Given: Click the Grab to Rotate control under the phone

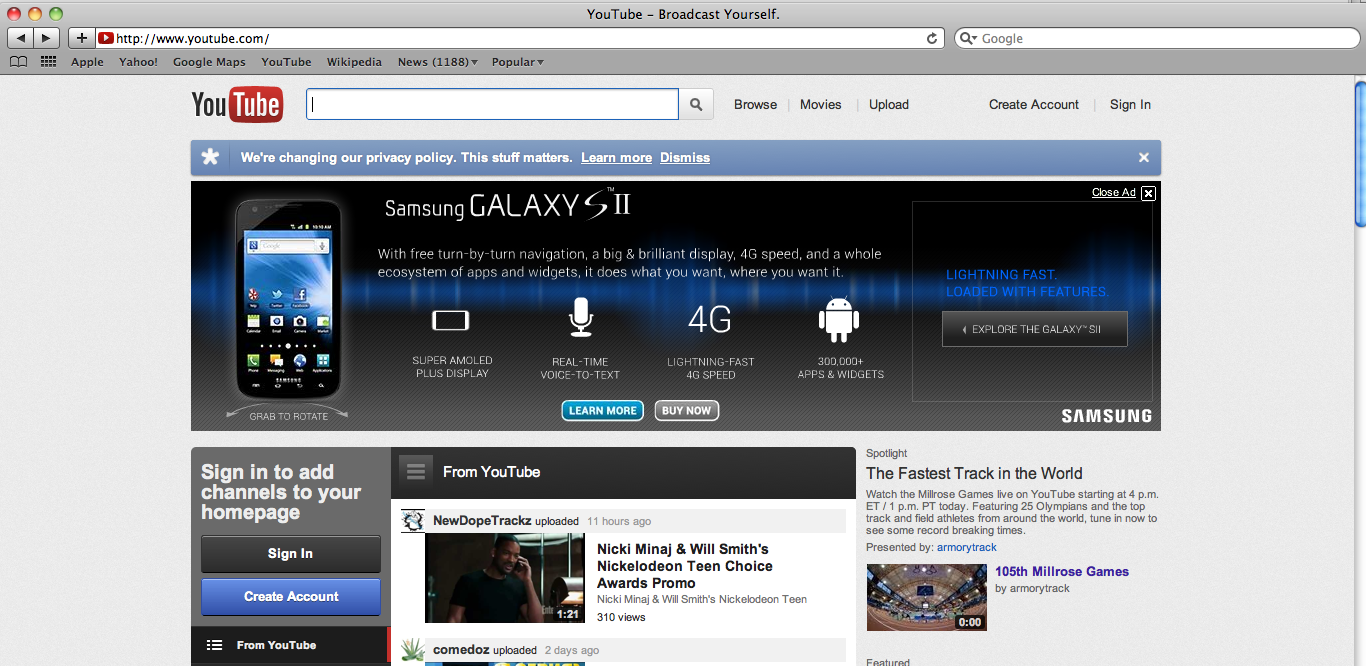Looking at the screenshot, I should pos(289,415).
